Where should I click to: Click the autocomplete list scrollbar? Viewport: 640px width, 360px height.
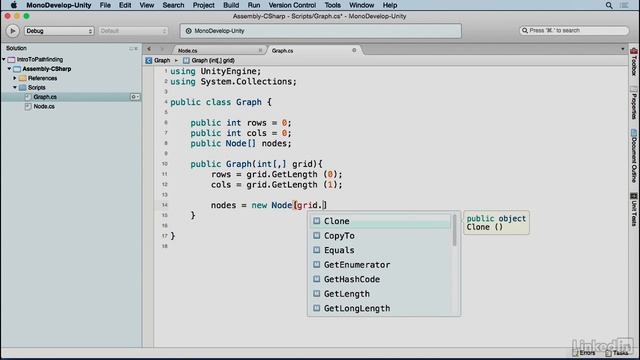[x=455, y=230]
